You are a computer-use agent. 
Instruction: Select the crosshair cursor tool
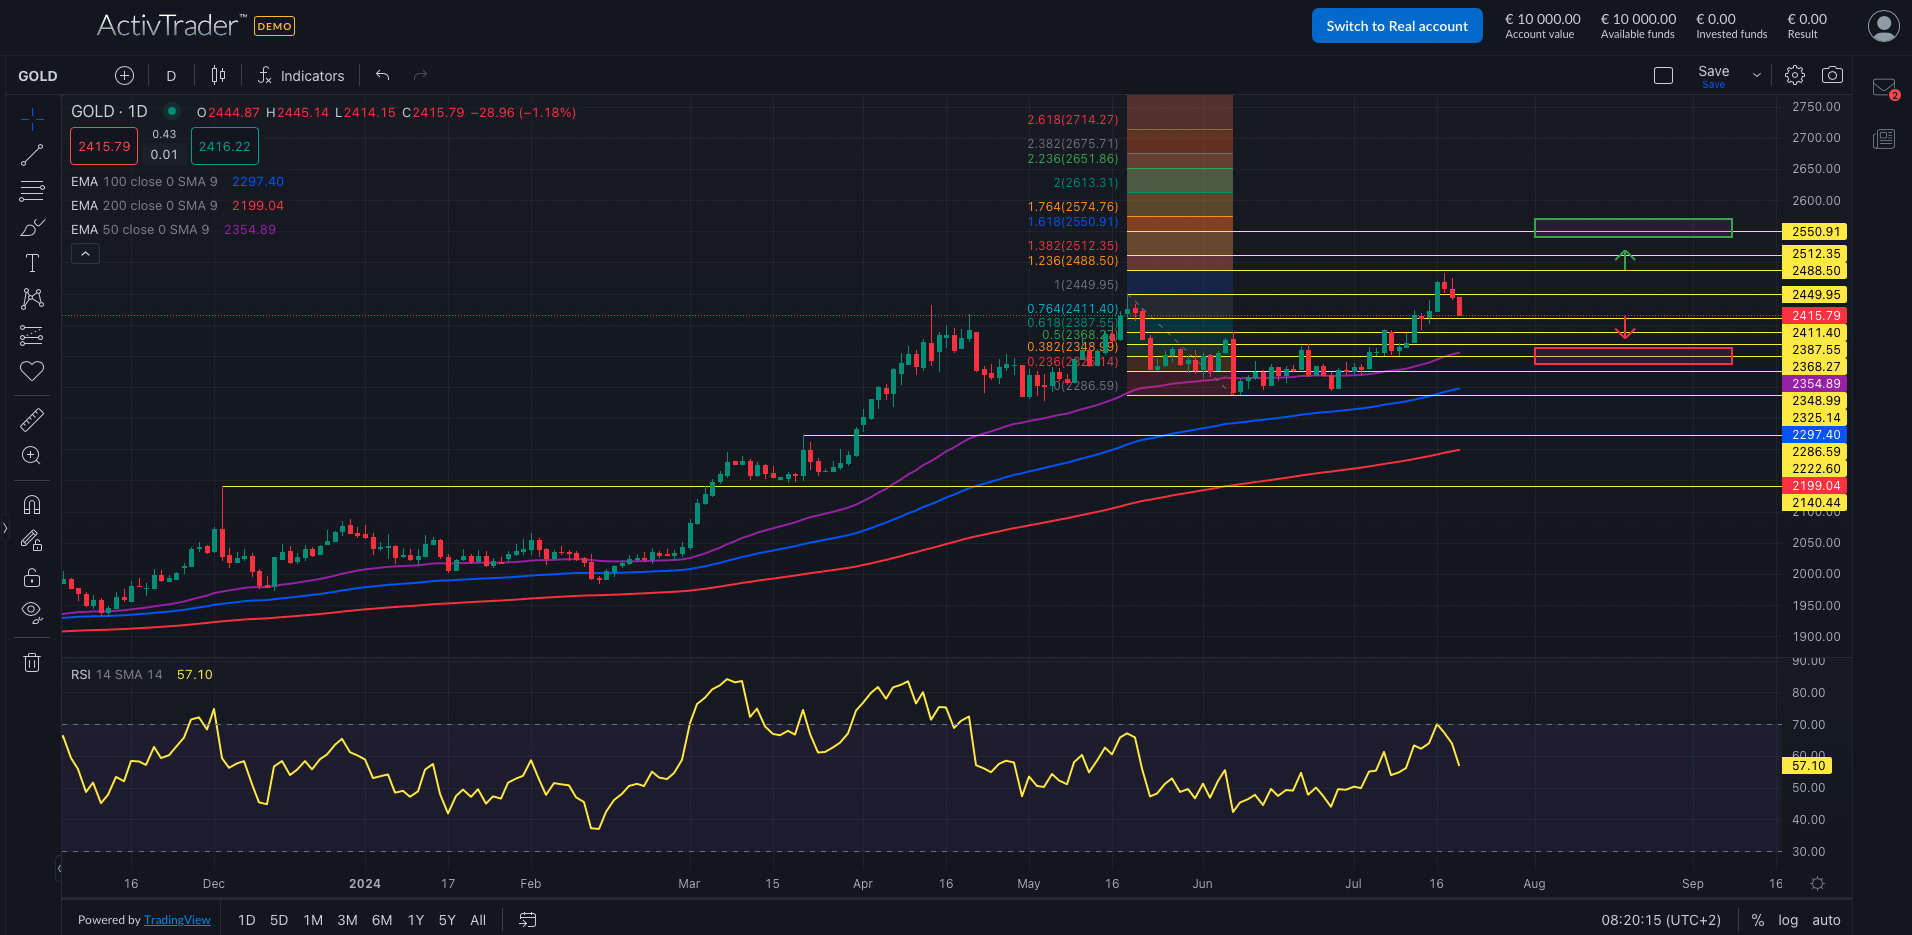click(32, 120)
